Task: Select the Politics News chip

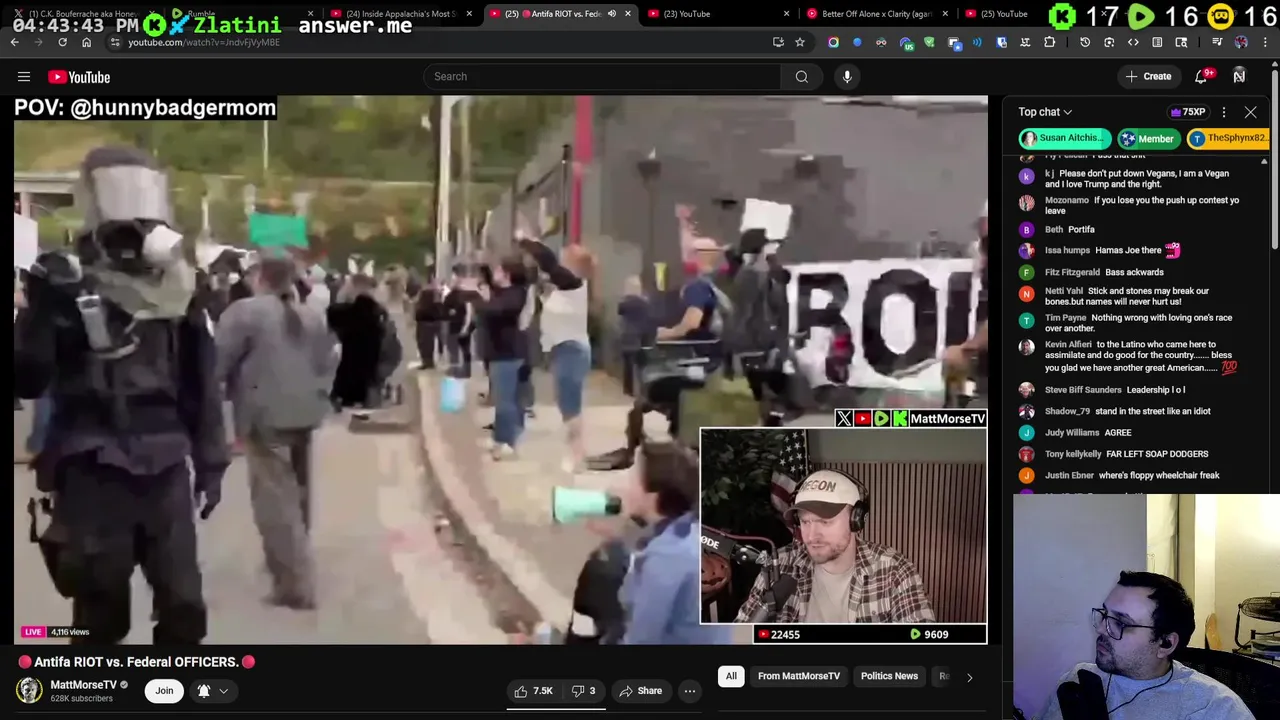Action: click(x=889, y=677)
